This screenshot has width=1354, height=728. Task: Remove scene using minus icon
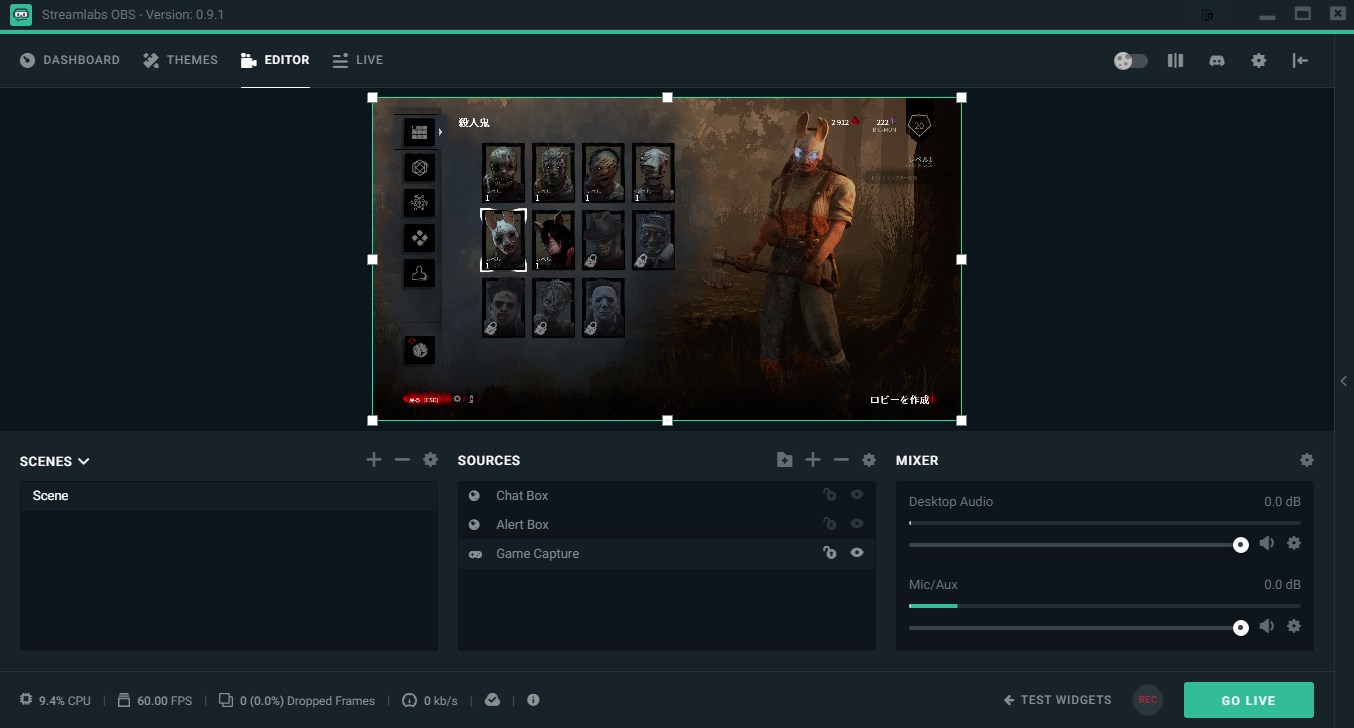(402, 460)
